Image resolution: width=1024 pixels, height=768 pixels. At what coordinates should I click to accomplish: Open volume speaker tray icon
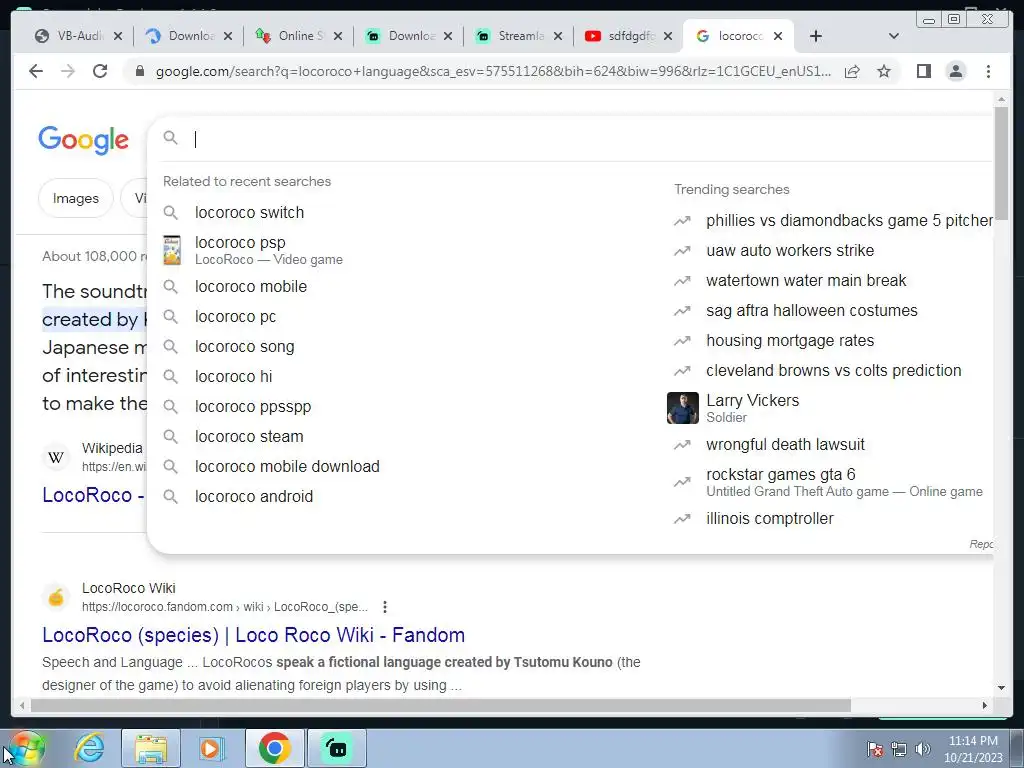pyautogui.click(x=922, y=749)
